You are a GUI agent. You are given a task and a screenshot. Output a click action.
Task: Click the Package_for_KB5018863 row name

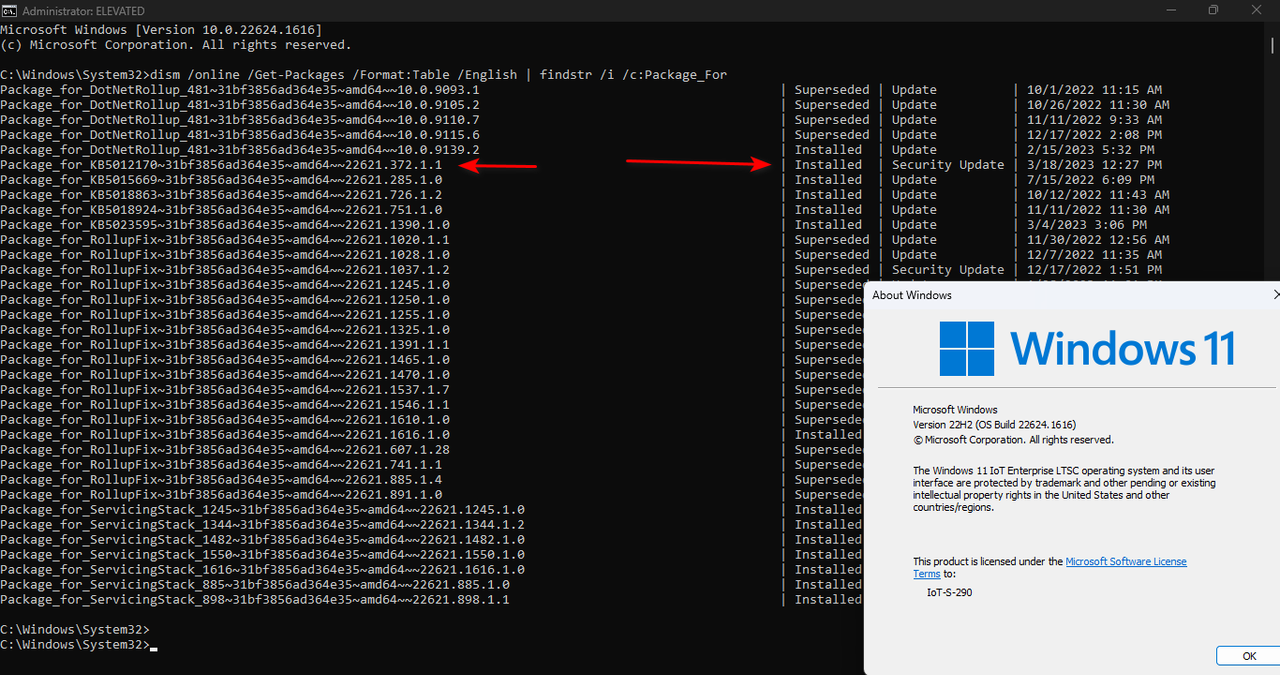(221, 195)
